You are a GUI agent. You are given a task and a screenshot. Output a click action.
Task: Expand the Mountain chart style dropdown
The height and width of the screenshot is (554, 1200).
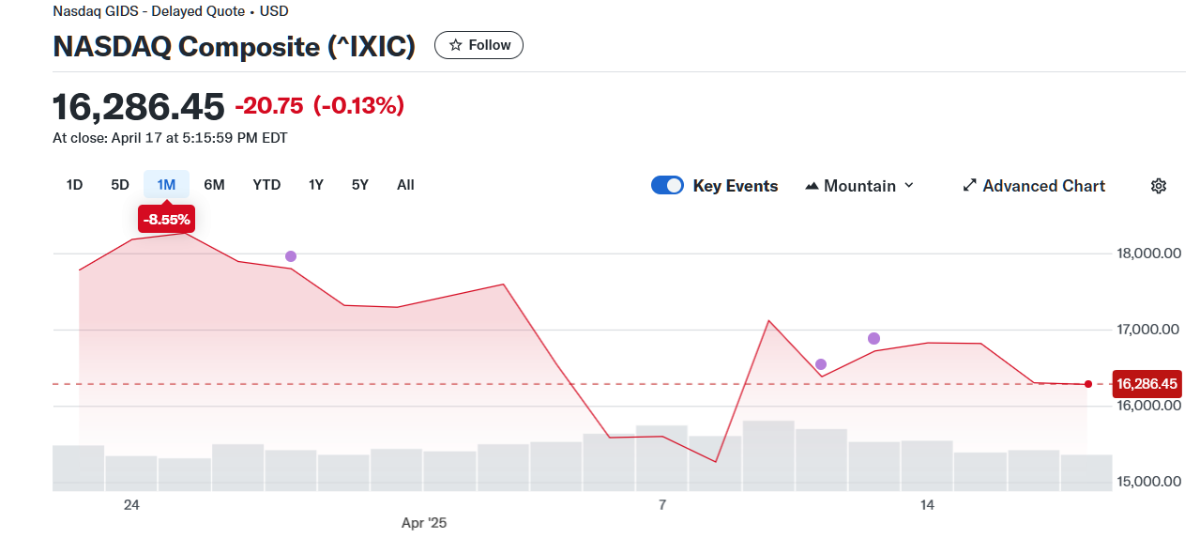(x=859, y=186)
